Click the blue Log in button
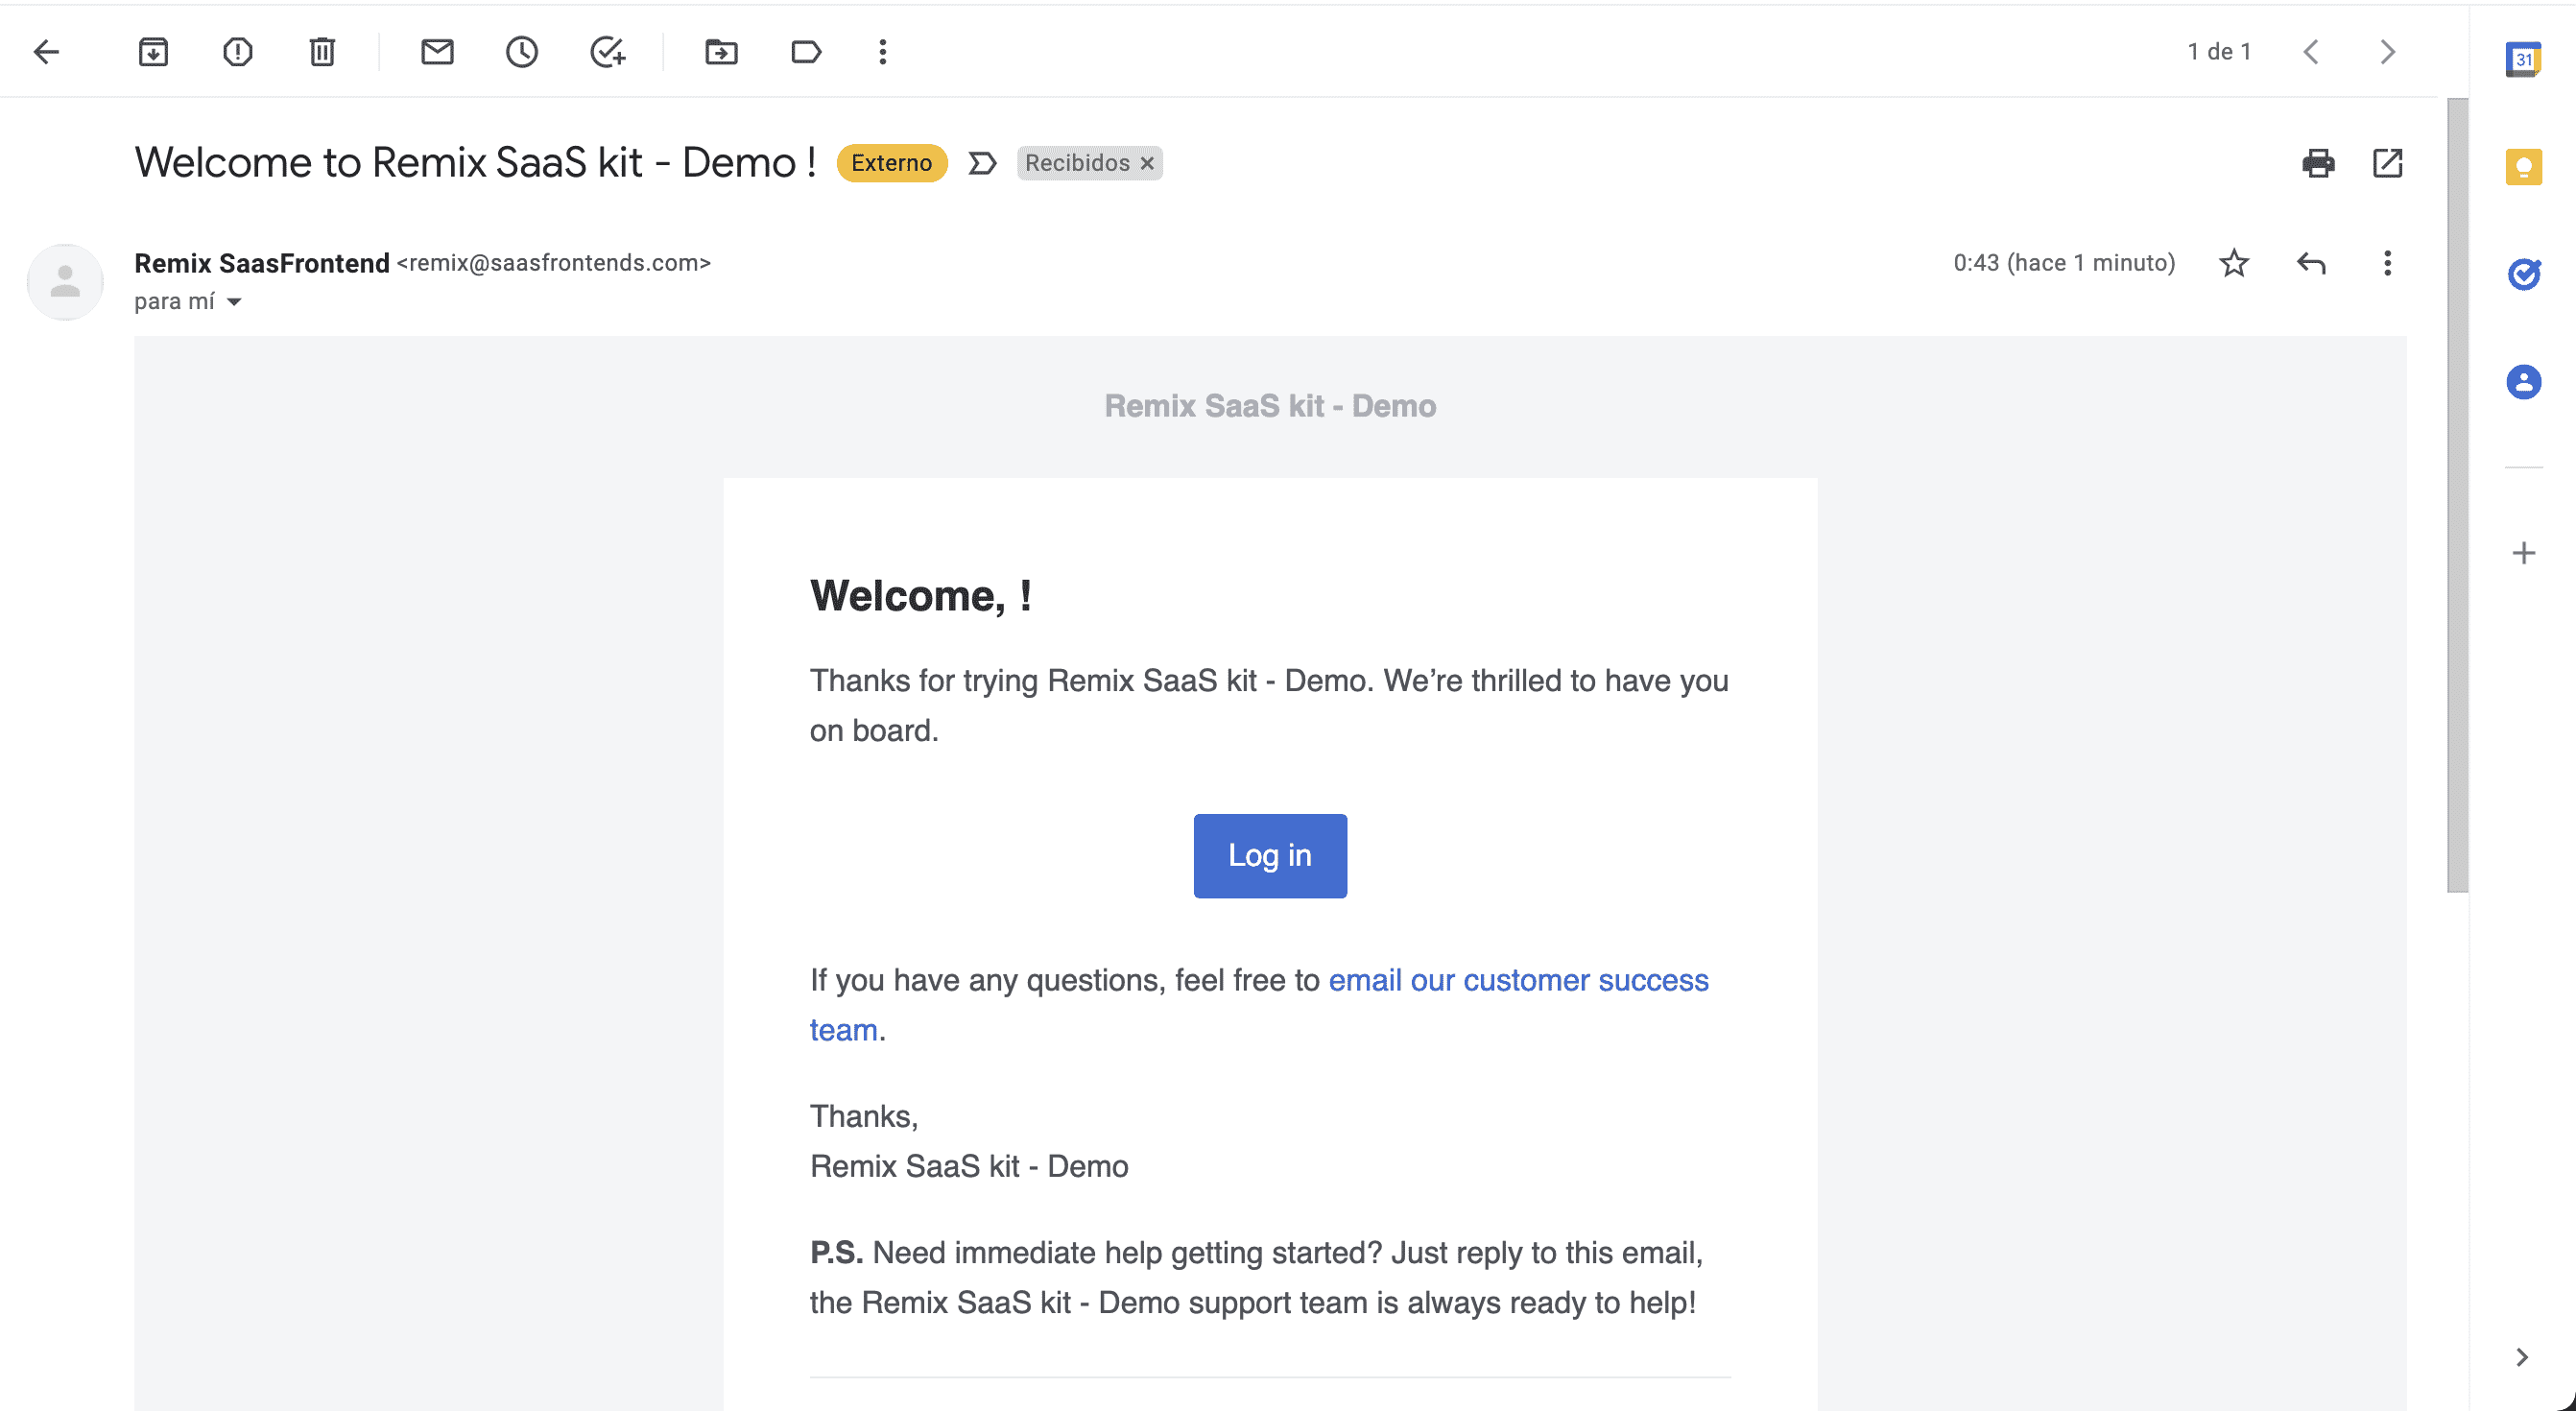Viewport: 2576px width, 1411px height. (x=1269, y=855)
